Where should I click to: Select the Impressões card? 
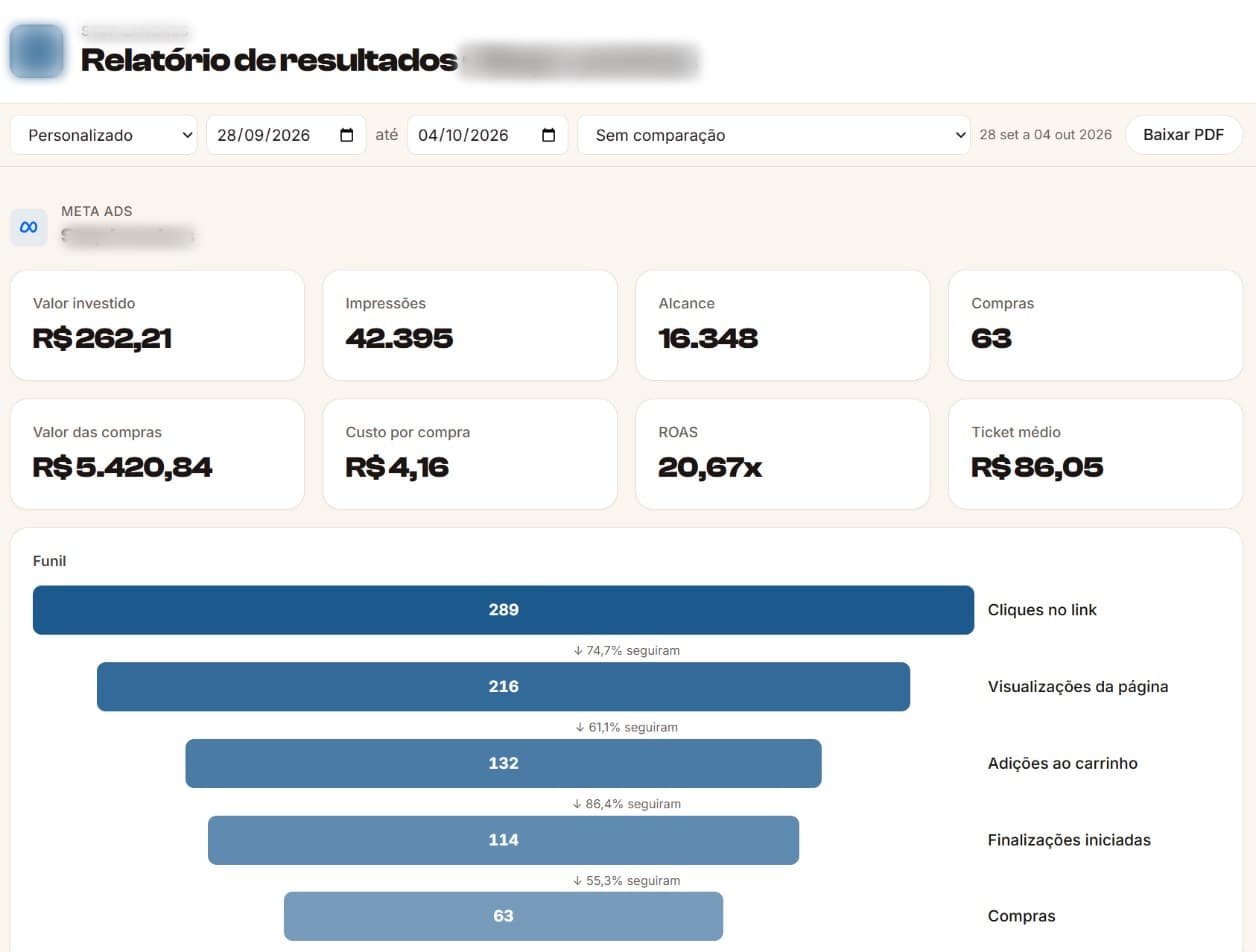(470, 325)
